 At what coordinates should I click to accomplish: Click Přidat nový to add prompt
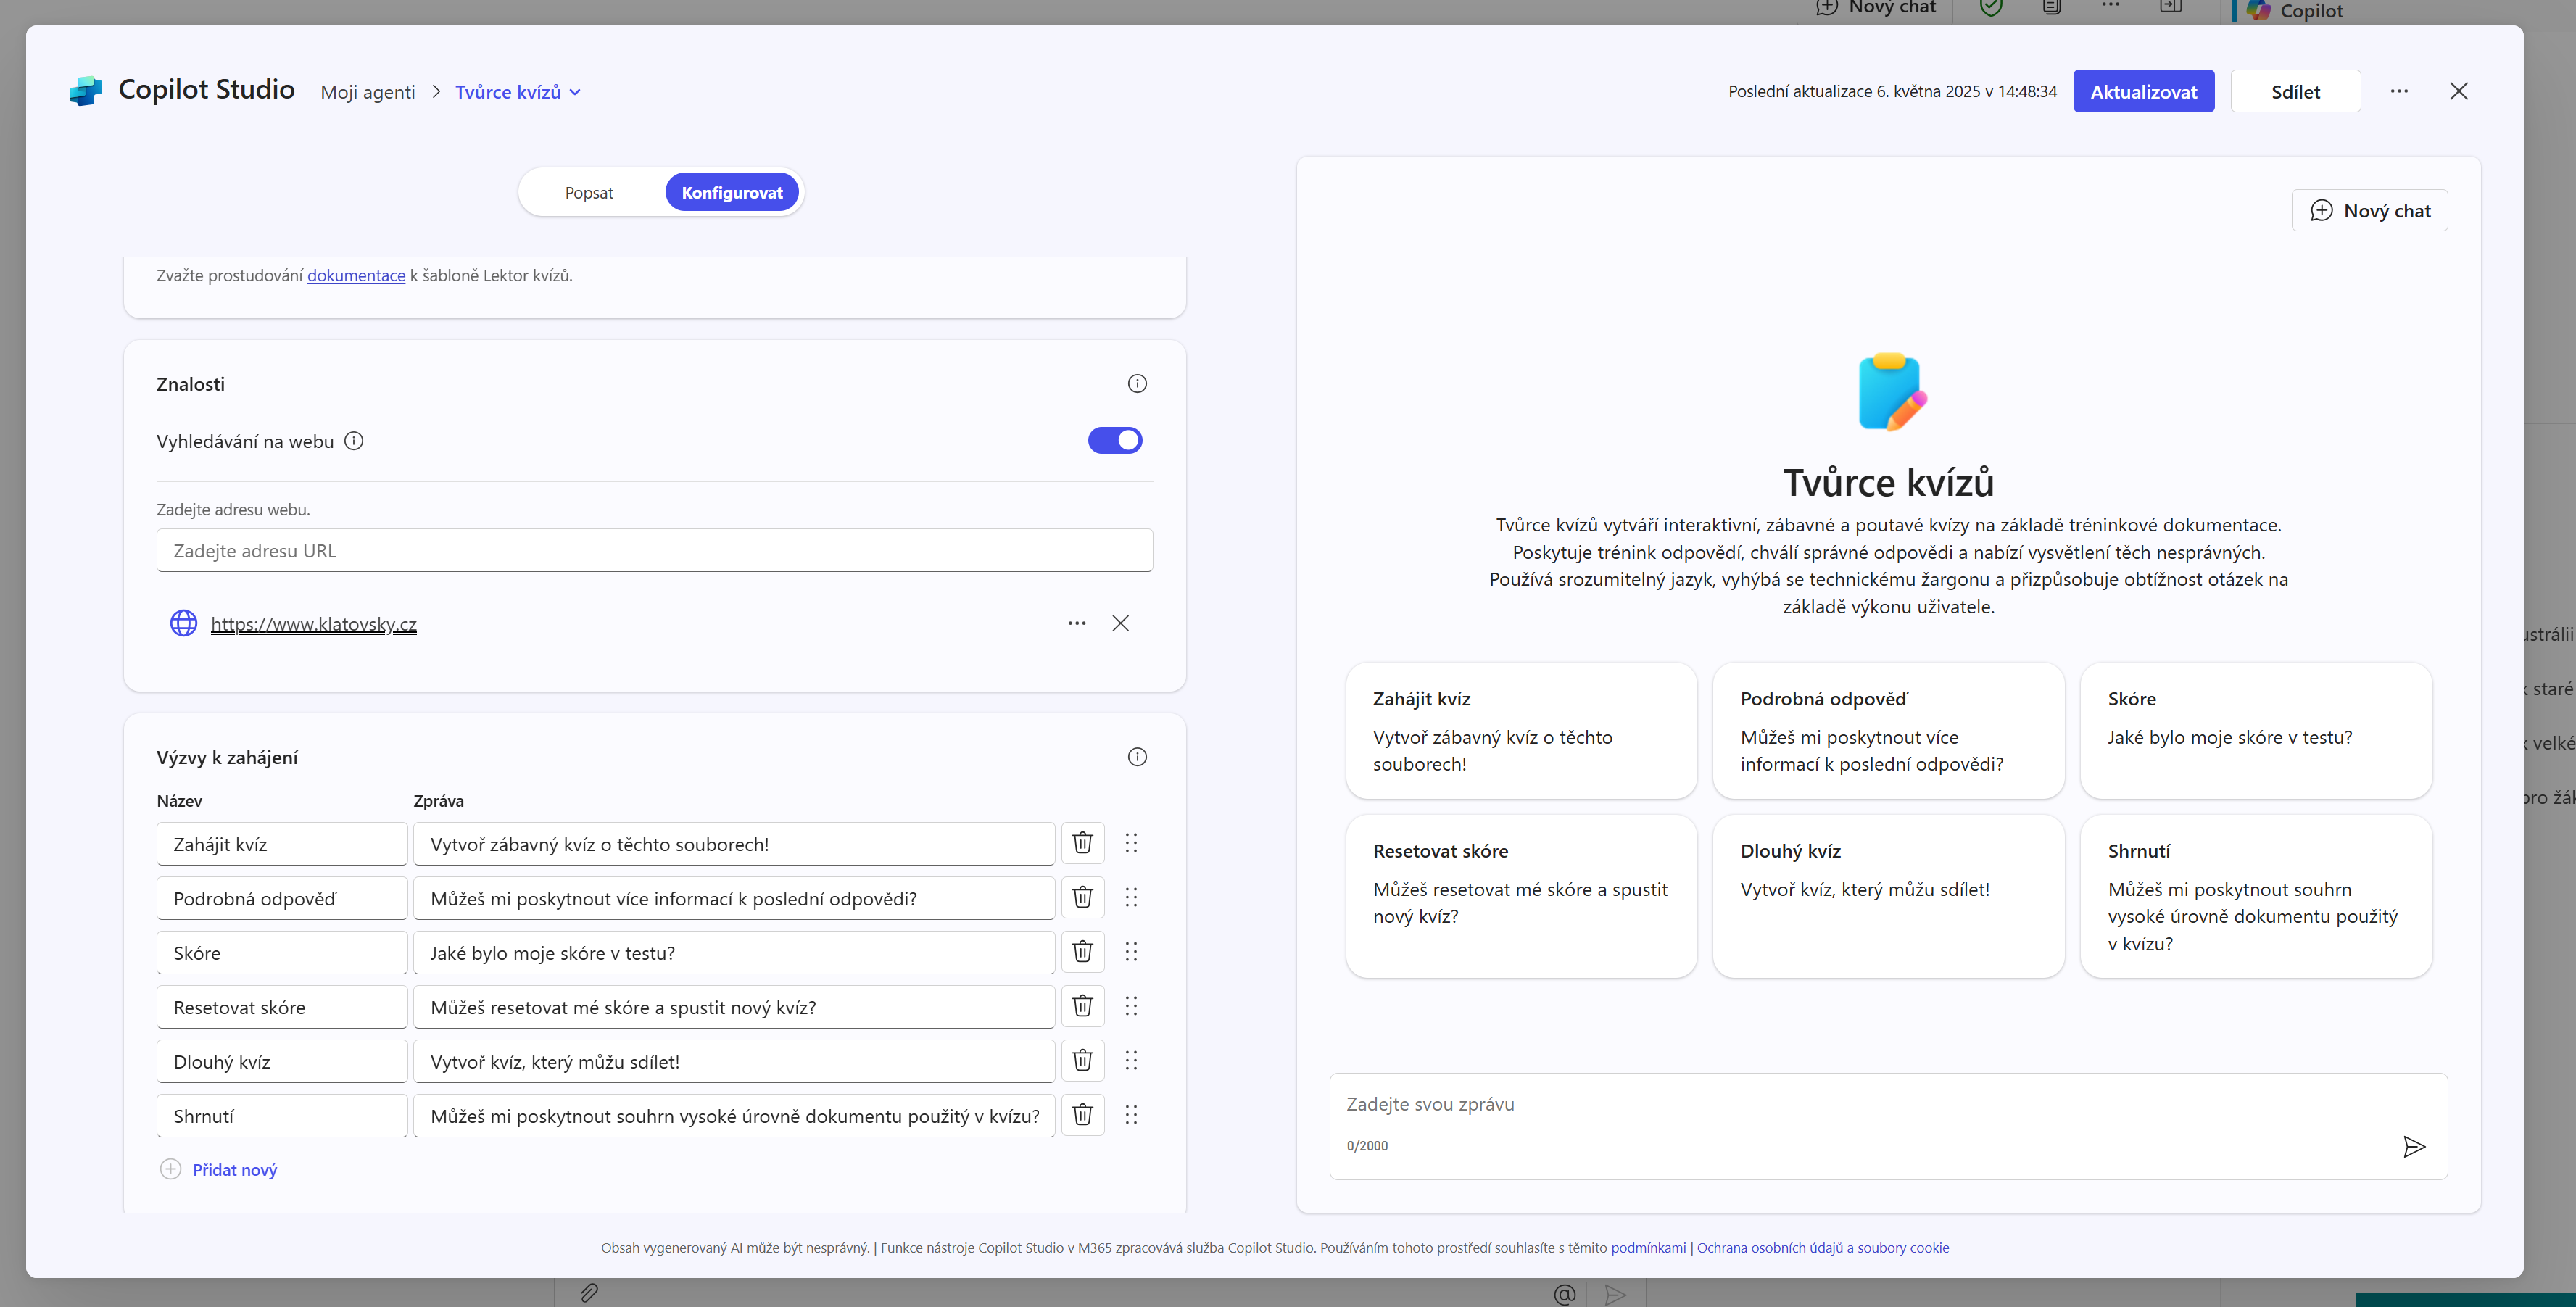(218, 1169)
